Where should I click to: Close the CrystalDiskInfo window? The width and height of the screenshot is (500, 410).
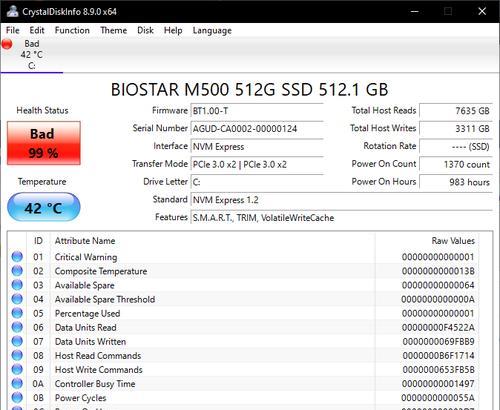[x=482, y=11]
